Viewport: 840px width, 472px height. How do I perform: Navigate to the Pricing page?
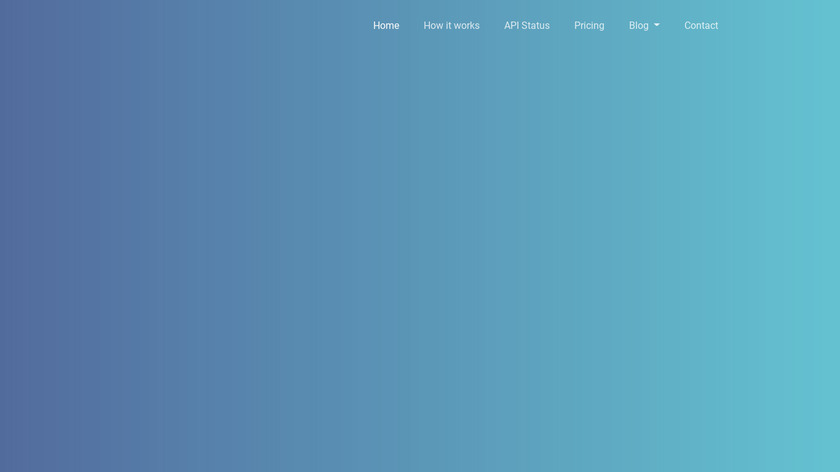tap(589, 26)
